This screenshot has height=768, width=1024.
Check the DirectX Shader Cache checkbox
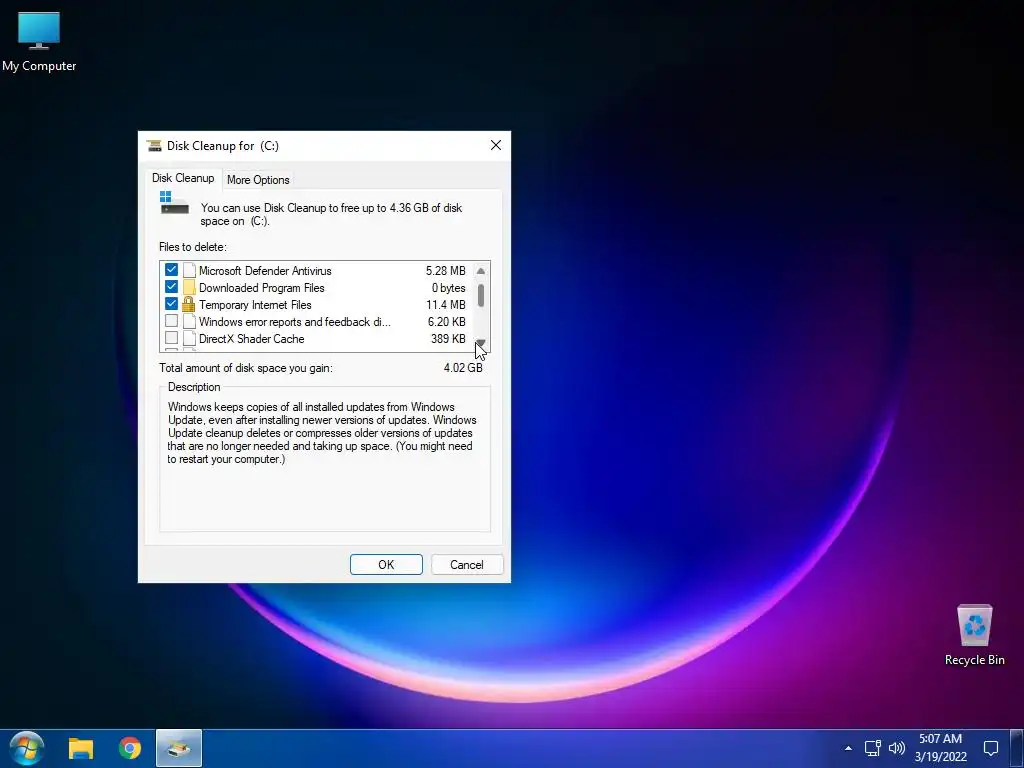click(x=171, y=338)
